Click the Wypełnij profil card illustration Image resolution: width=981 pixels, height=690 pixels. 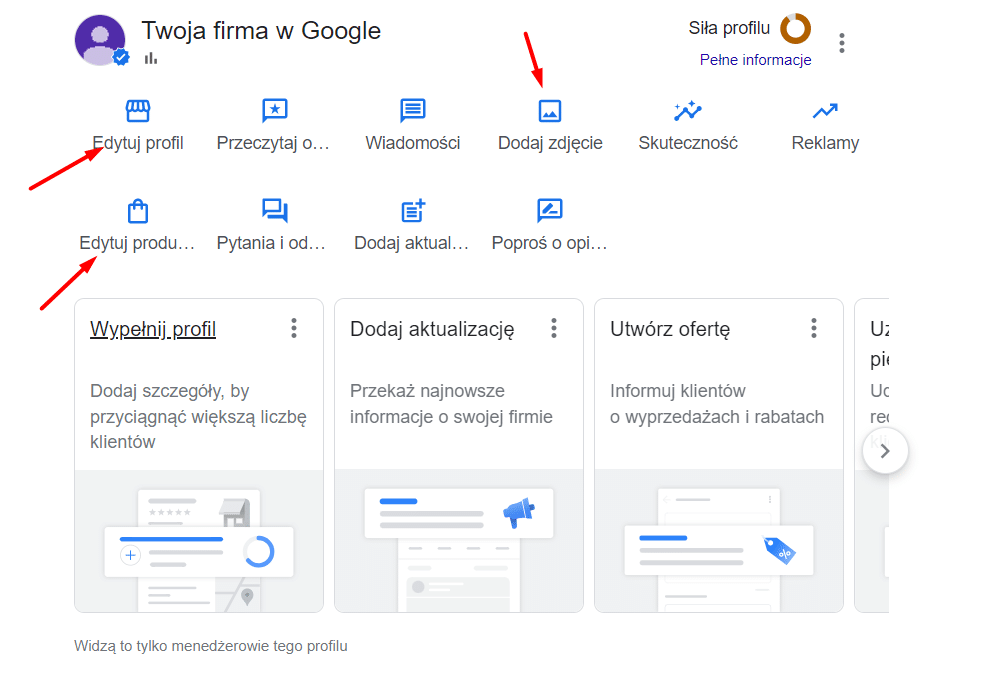point(199,541)
